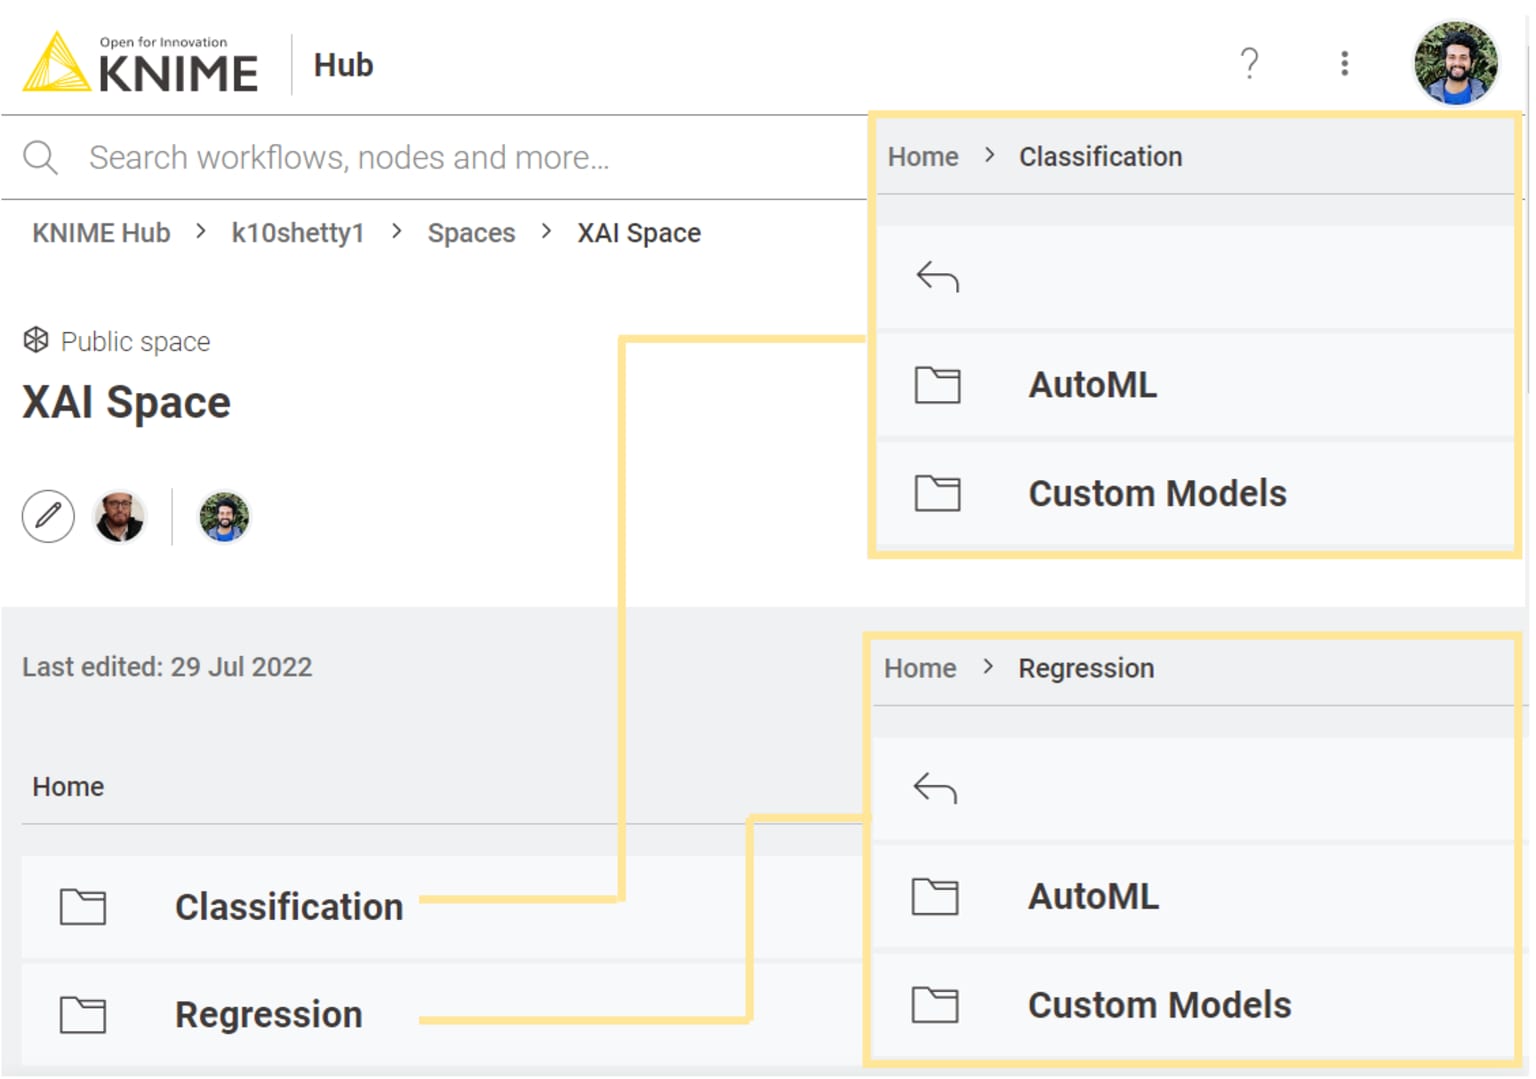Click the Hub label next to the logo
1536x1079 pixels.
point(343,65)
